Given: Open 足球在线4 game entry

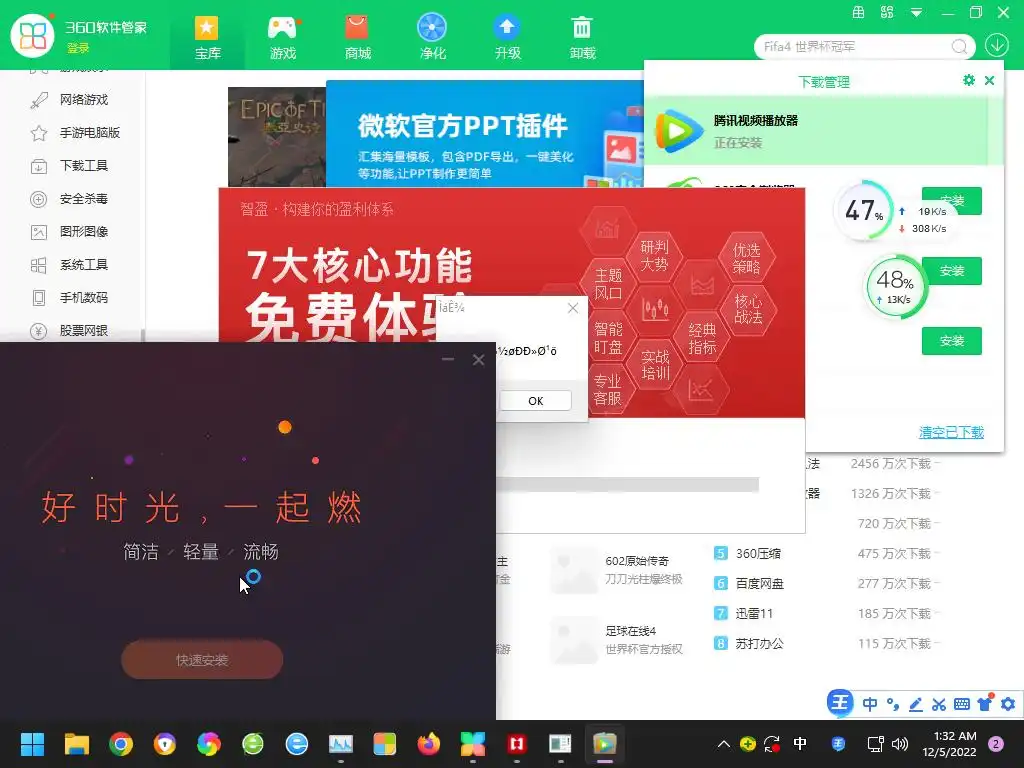Looking at the screenshot, I should [x=617, y=640].
